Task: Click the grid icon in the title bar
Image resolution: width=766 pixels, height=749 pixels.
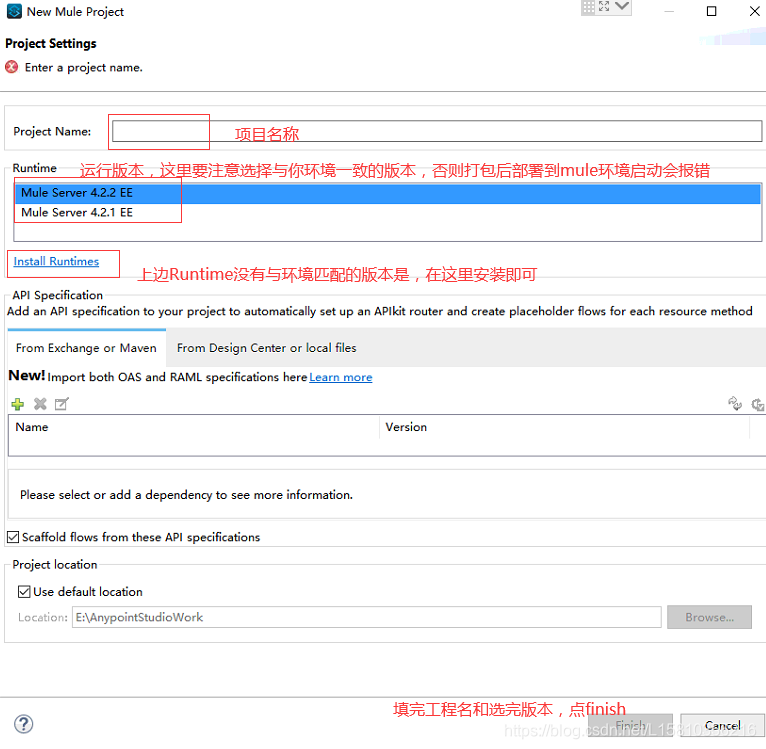Action: 589,6
